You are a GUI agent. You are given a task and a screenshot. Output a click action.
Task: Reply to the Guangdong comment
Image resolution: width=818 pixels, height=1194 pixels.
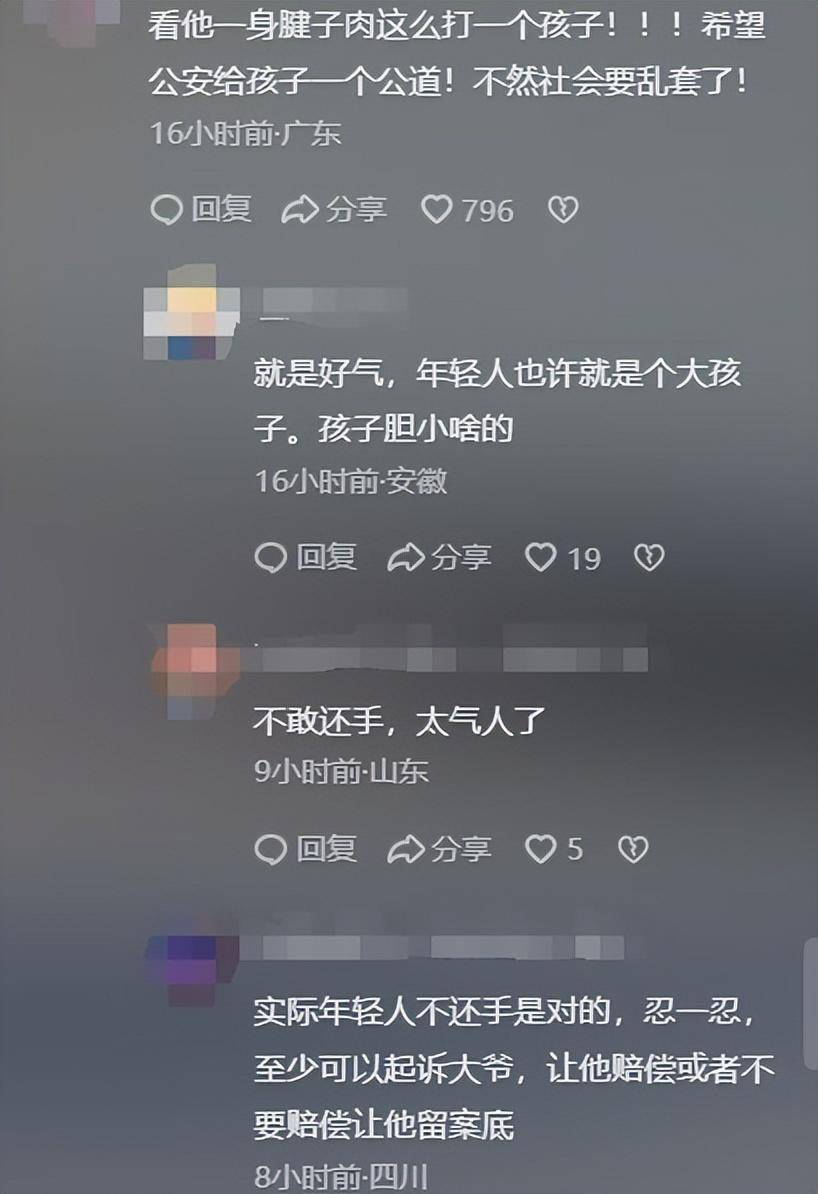[201, 209]
